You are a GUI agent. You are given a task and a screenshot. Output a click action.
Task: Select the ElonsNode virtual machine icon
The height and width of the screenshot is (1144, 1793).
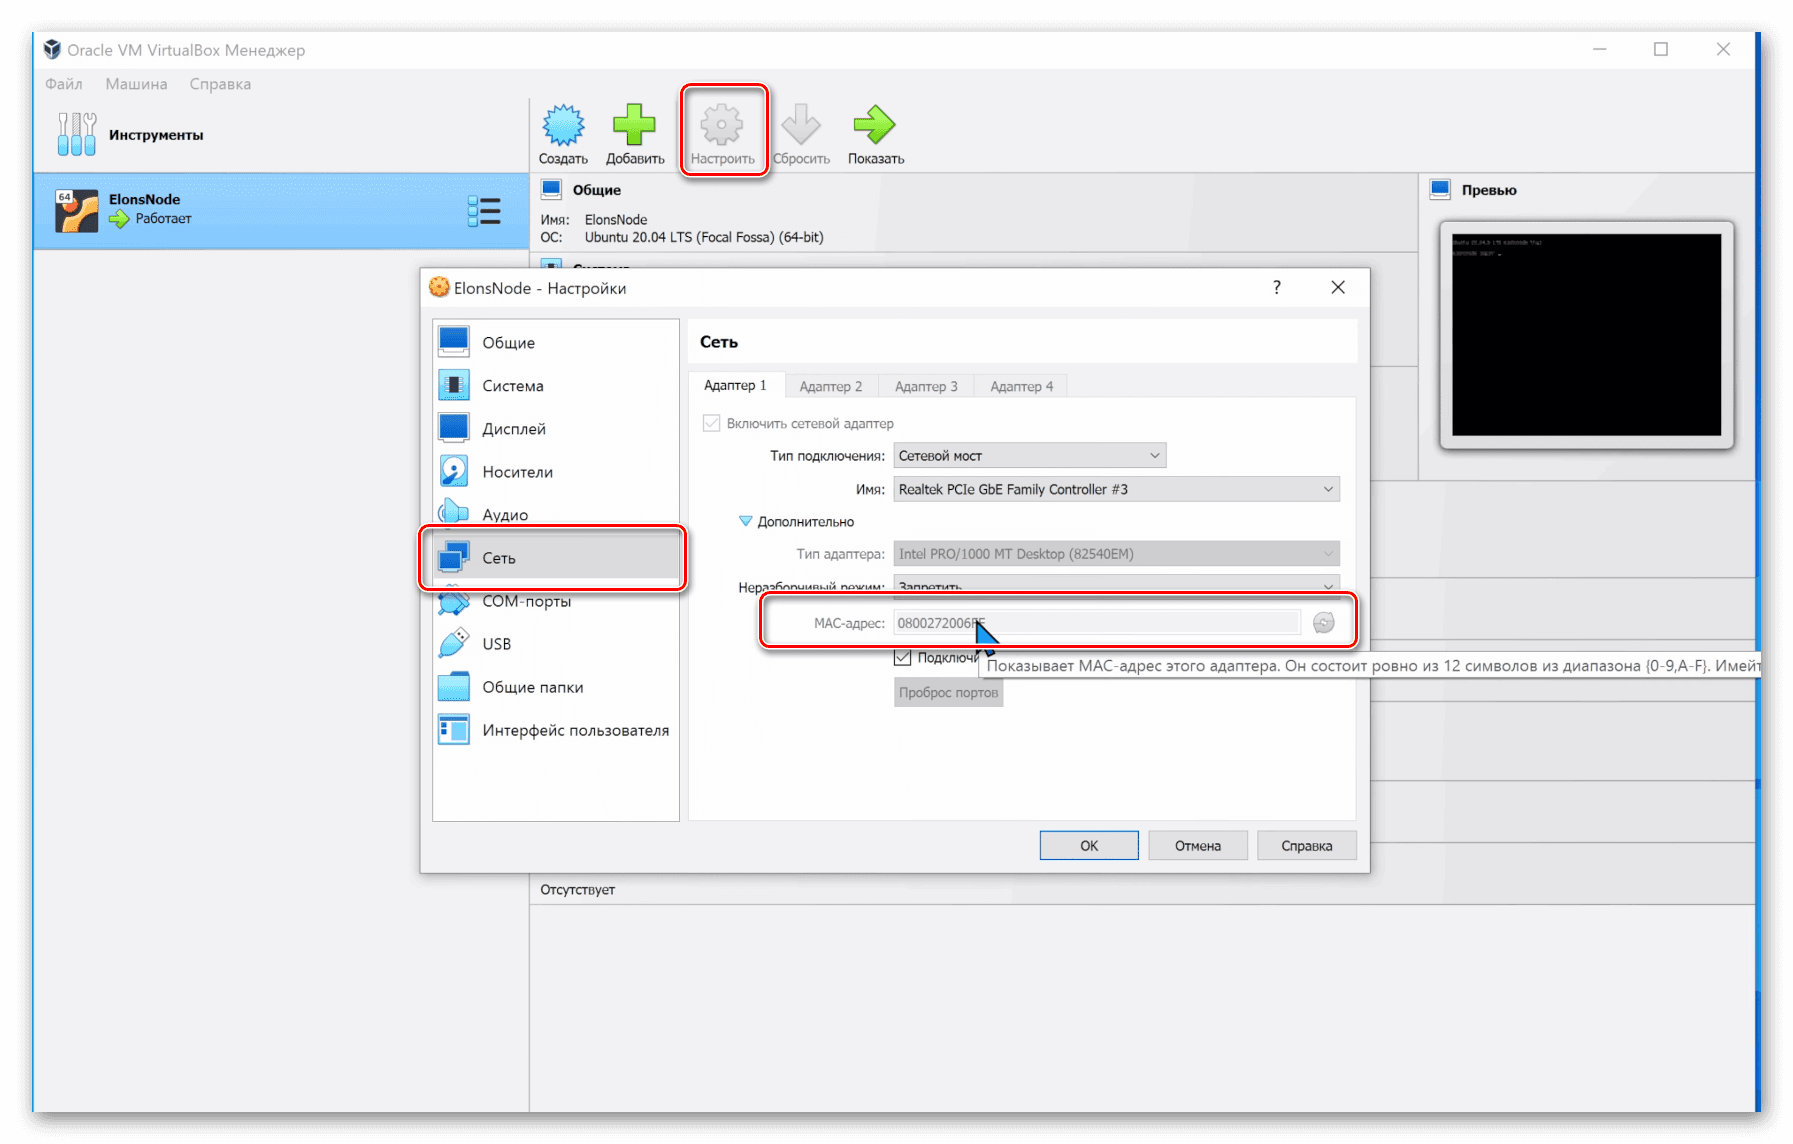(77, 211)
